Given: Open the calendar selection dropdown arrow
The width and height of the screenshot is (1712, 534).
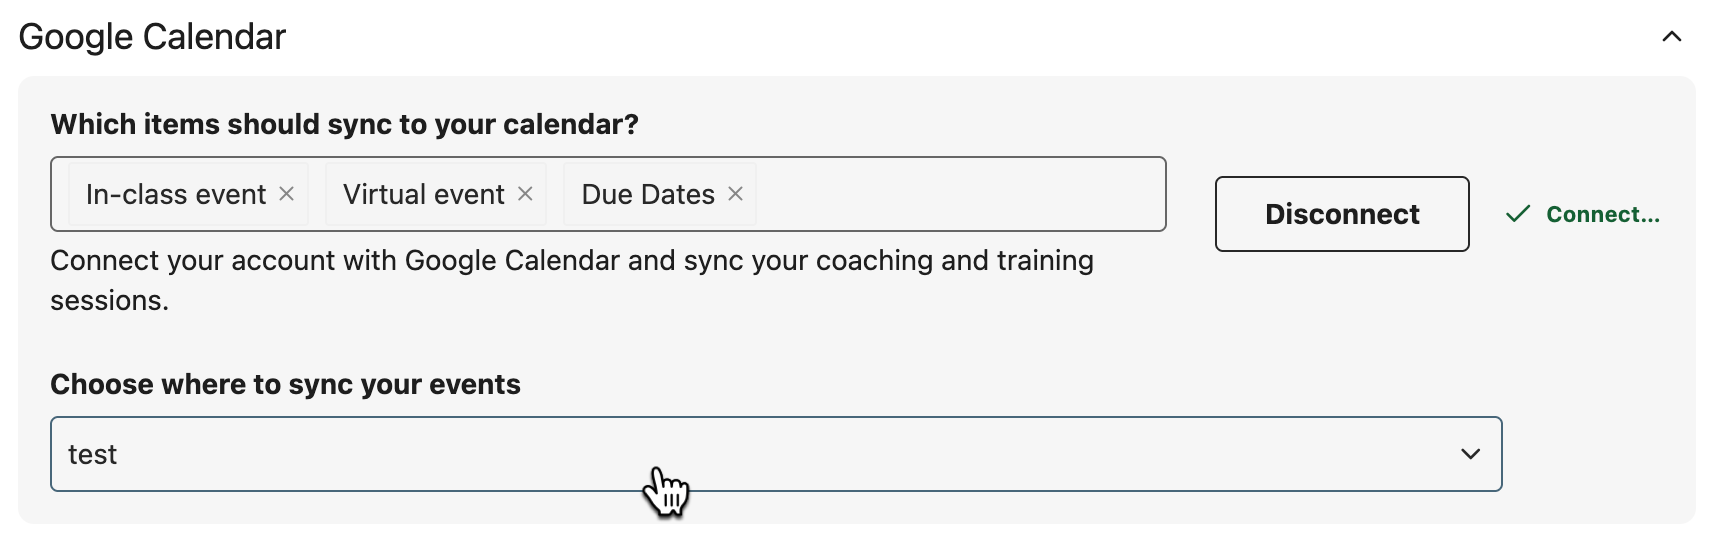Looking at the screenshot, I should (x=1470, y=454).
